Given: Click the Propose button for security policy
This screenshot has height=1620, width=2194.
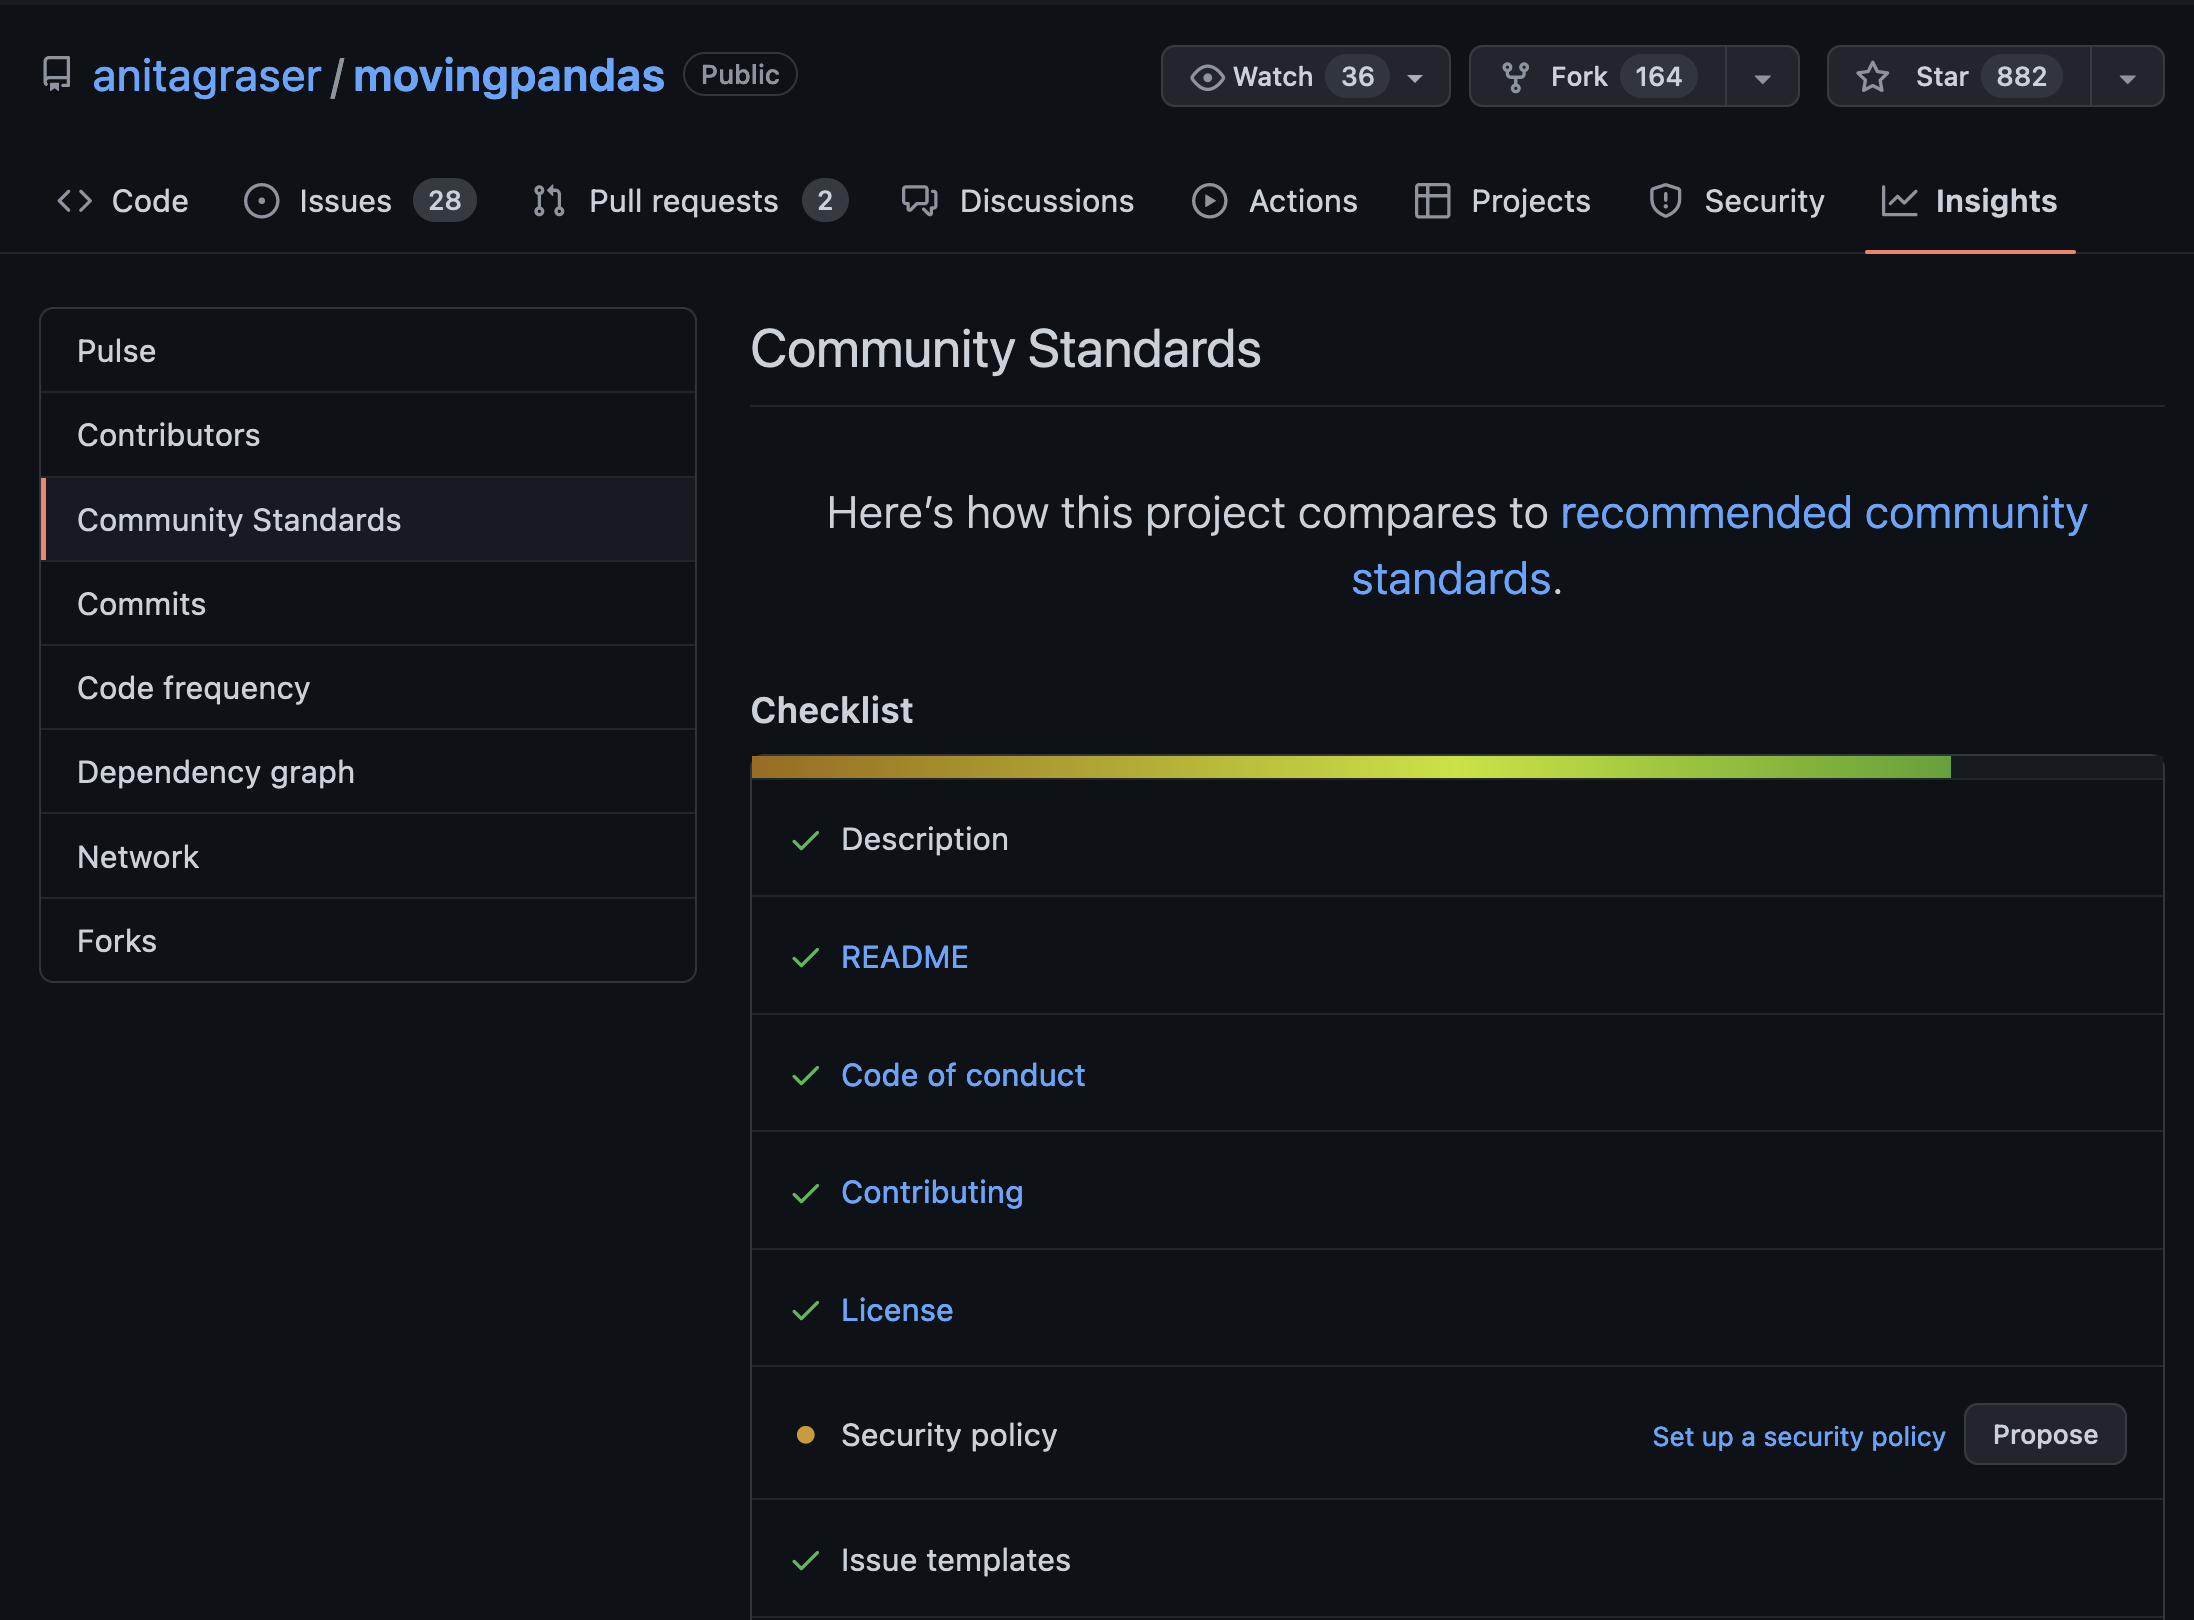Looking at the screenshot, I should (x=2045, y=1435).
